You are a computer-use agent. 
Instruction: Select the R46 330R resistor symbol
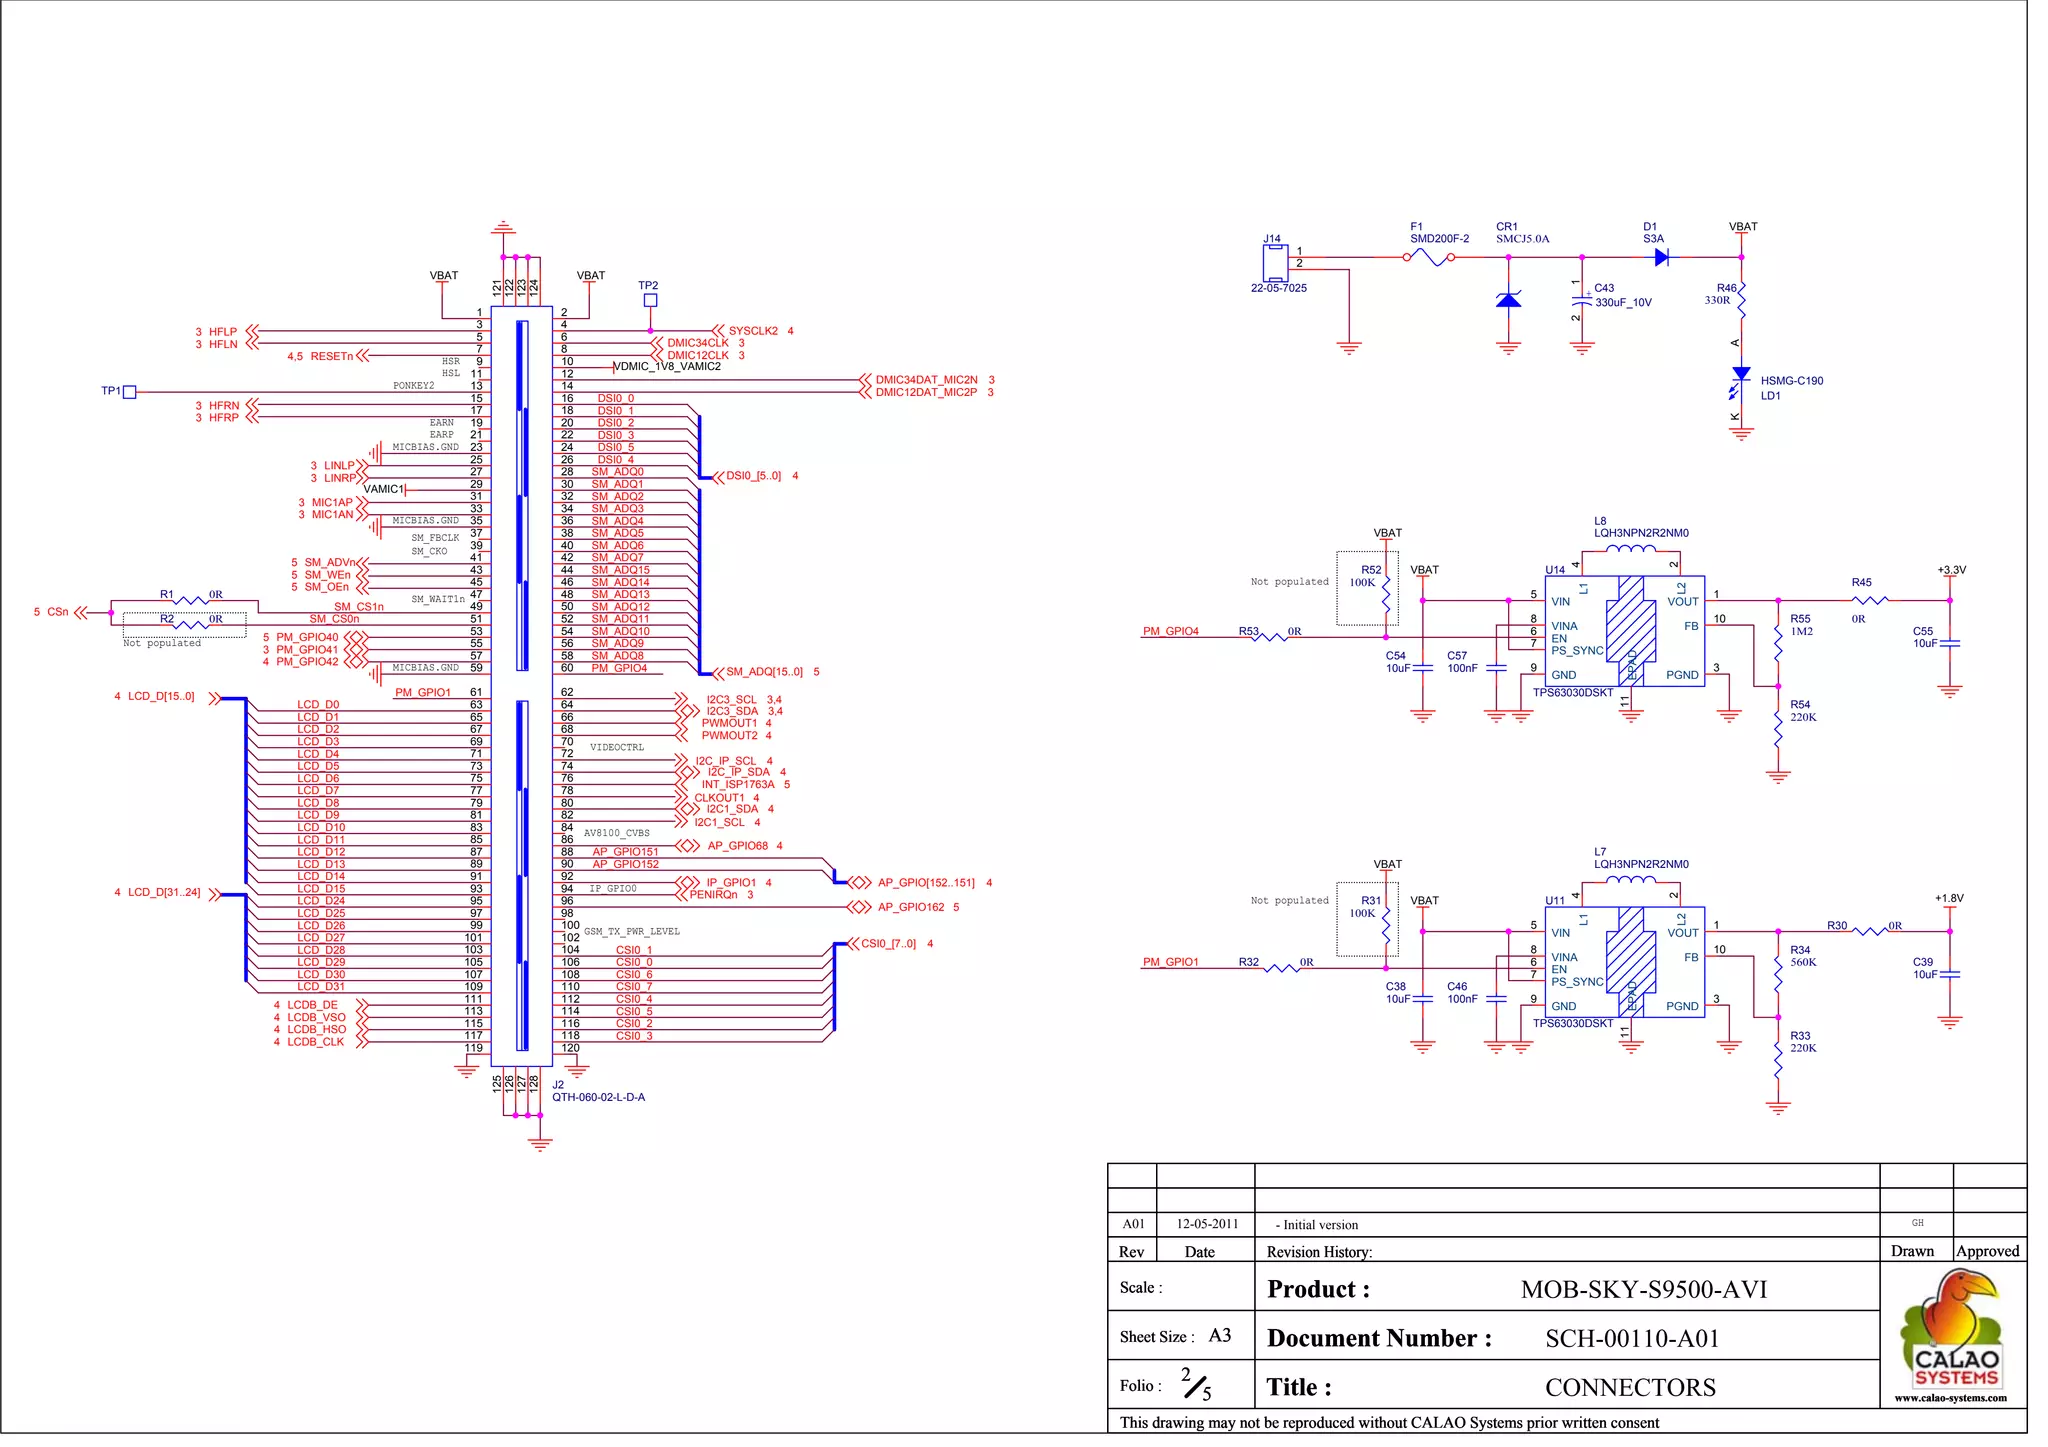pos(1741,300)
